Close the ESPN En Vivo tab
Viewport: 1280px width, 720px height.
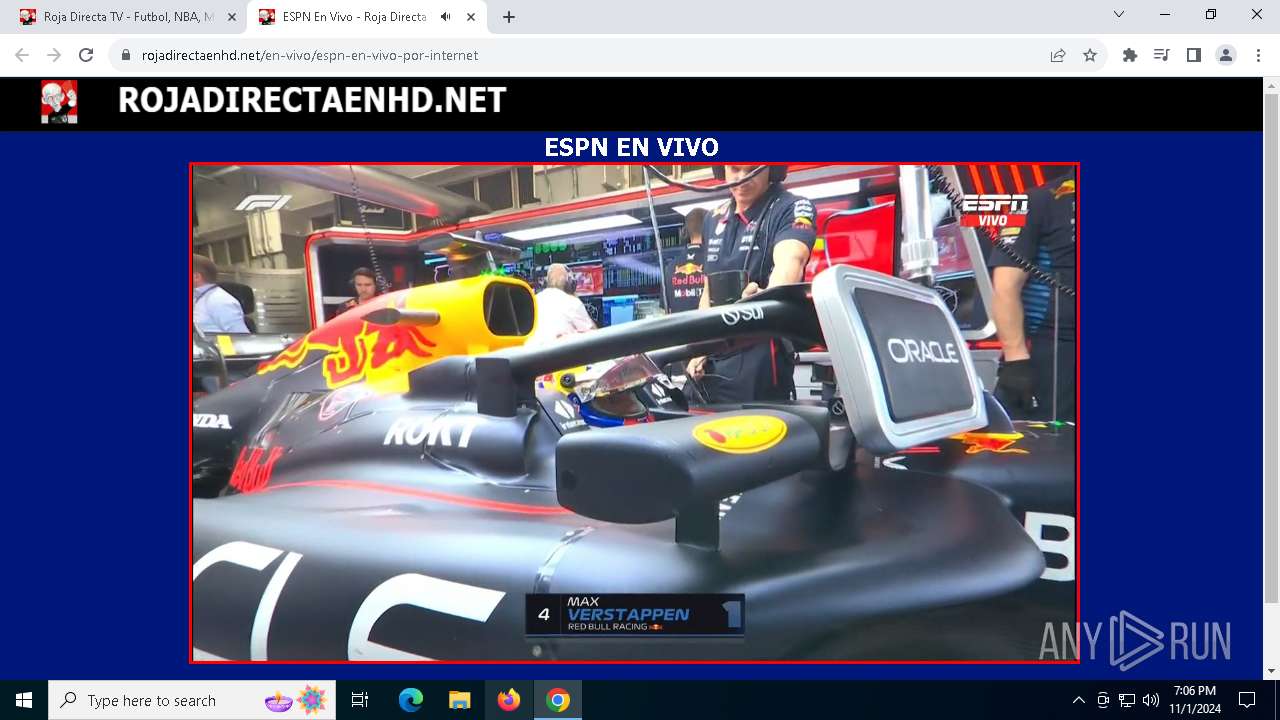point(471,17)
